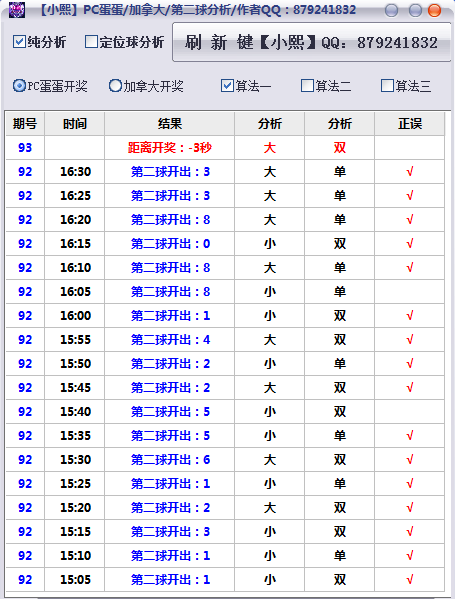Click result text in the 16:15 row

point(170,244)
